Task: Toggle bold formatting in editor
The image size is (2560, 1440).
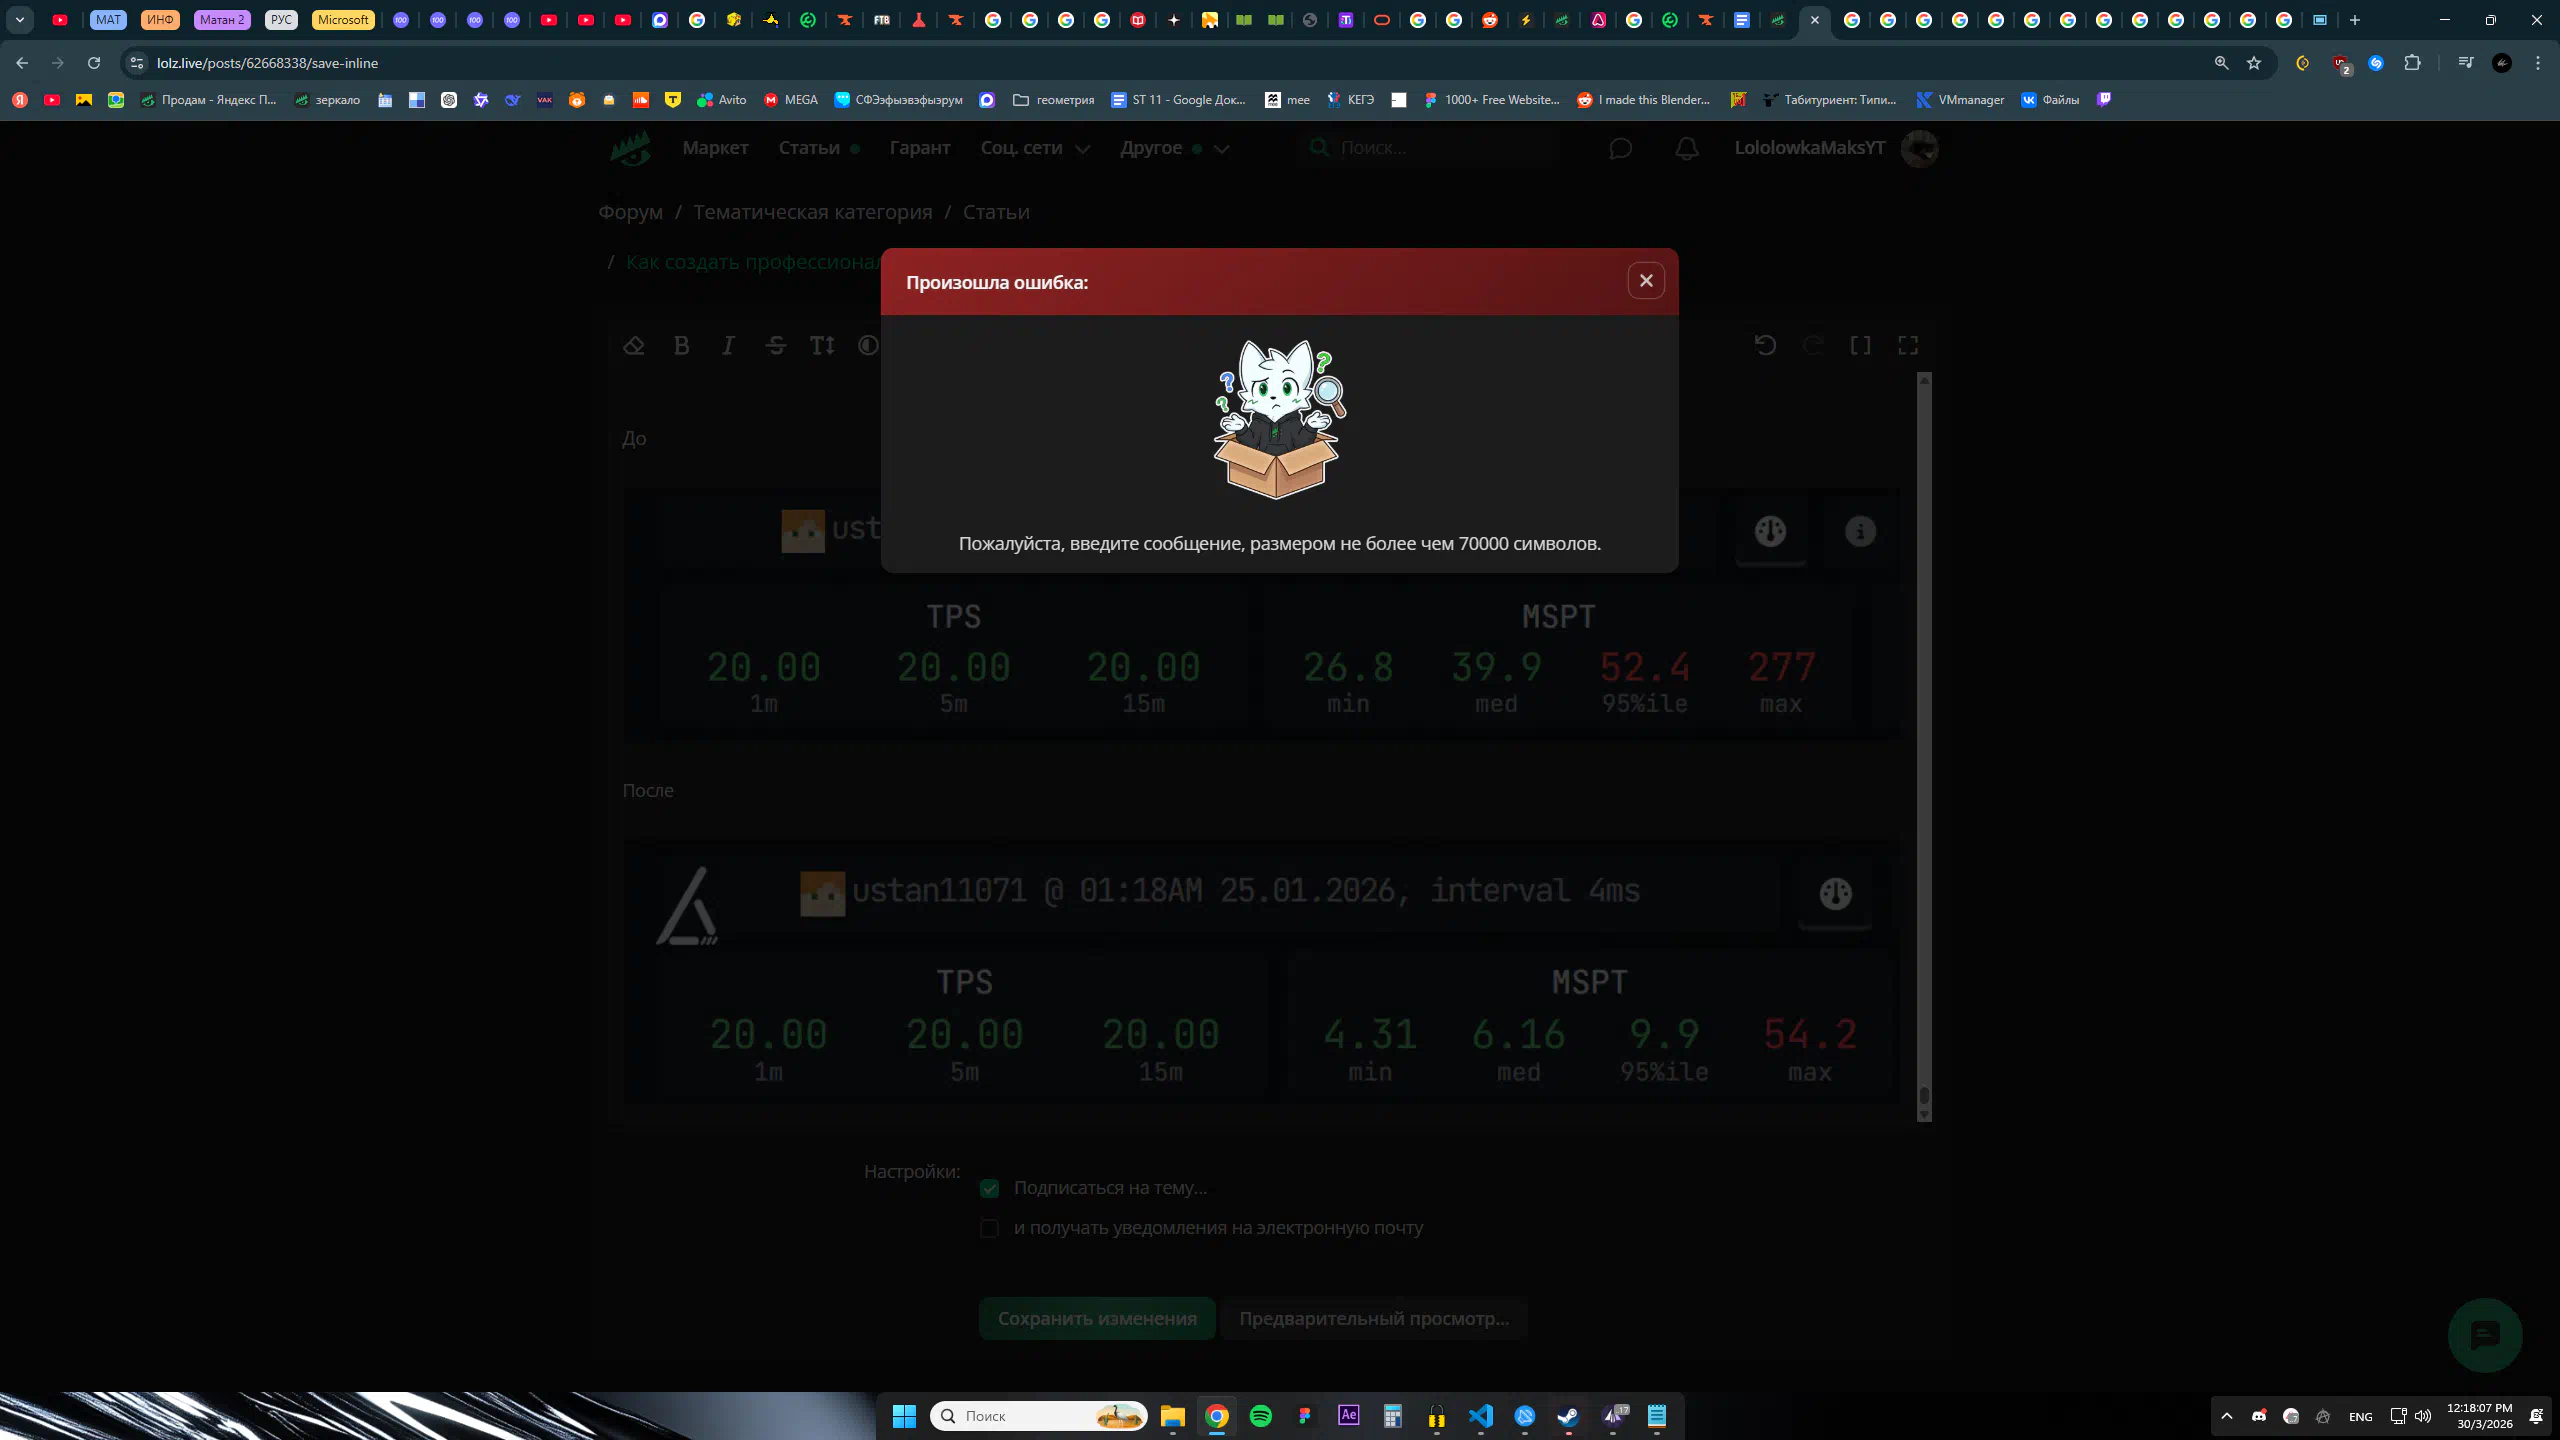Action: pyautogui.click(x=681, y=346)
